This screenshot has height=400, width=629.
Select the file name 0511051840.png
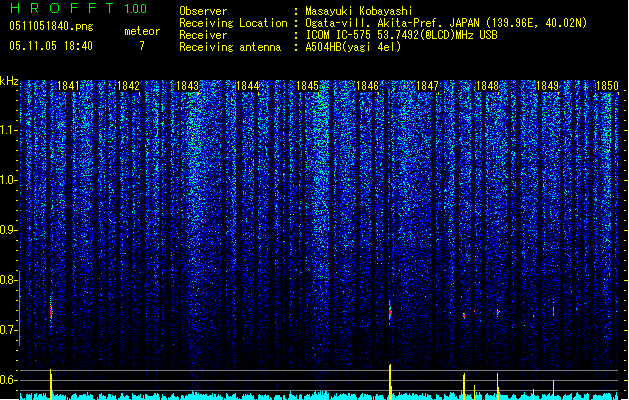click(x=51, y=27)
